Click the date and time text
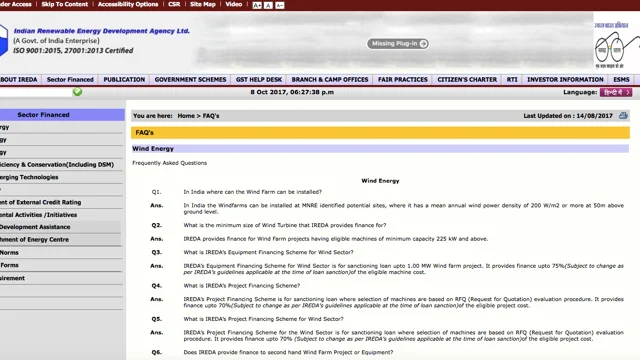The image size is (640, 360). [x=292, y=92]
